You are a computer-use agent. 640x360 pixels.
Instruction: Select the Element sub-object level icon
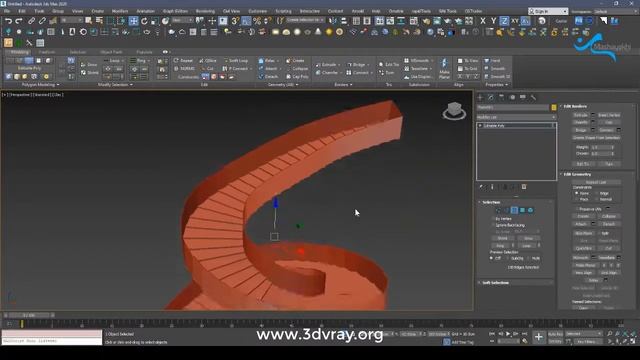530,210
